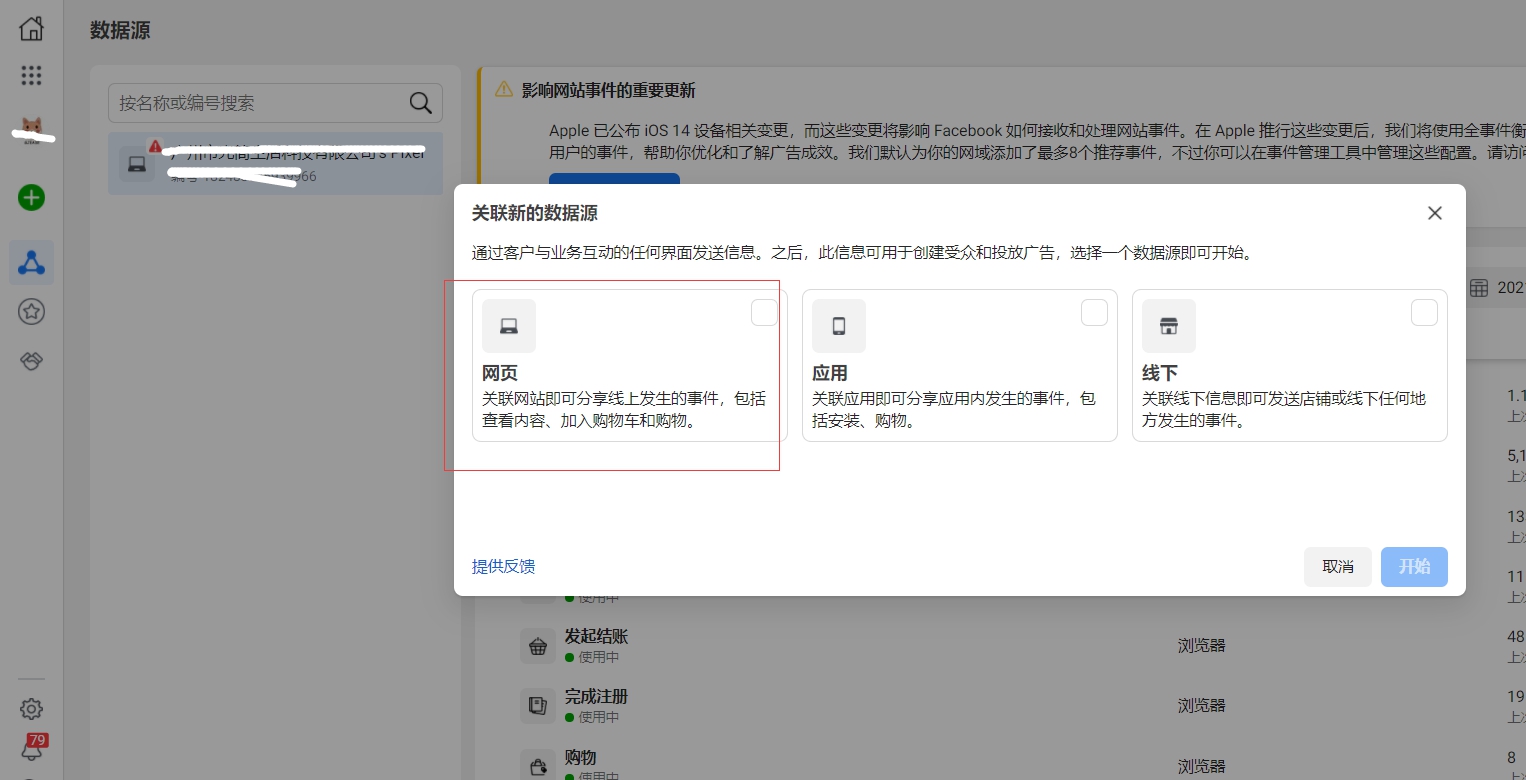This screenshot has width=1526, height=780.
Task: Click the Home icon in the left sidebar
Action: [x=31, y=29]
